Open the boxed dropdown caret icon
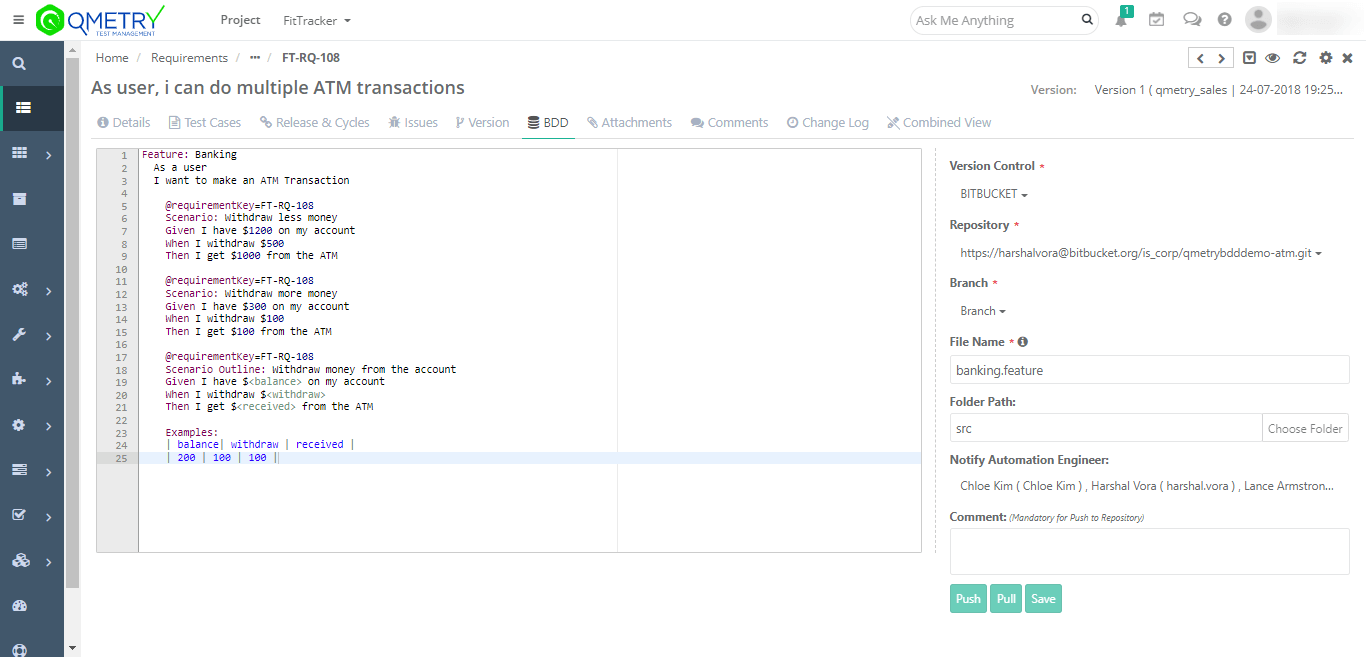This screenshot has height=657, width=1366. 1250,58
